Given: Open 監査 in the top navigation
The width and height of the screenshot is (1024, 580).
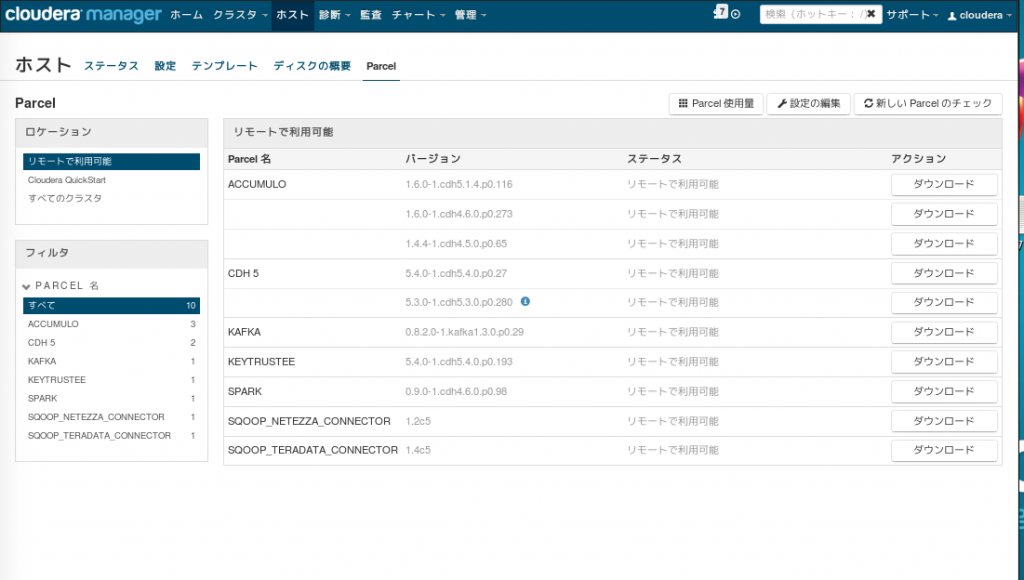Looking at the screenshot, I should (x=371, y=15).
